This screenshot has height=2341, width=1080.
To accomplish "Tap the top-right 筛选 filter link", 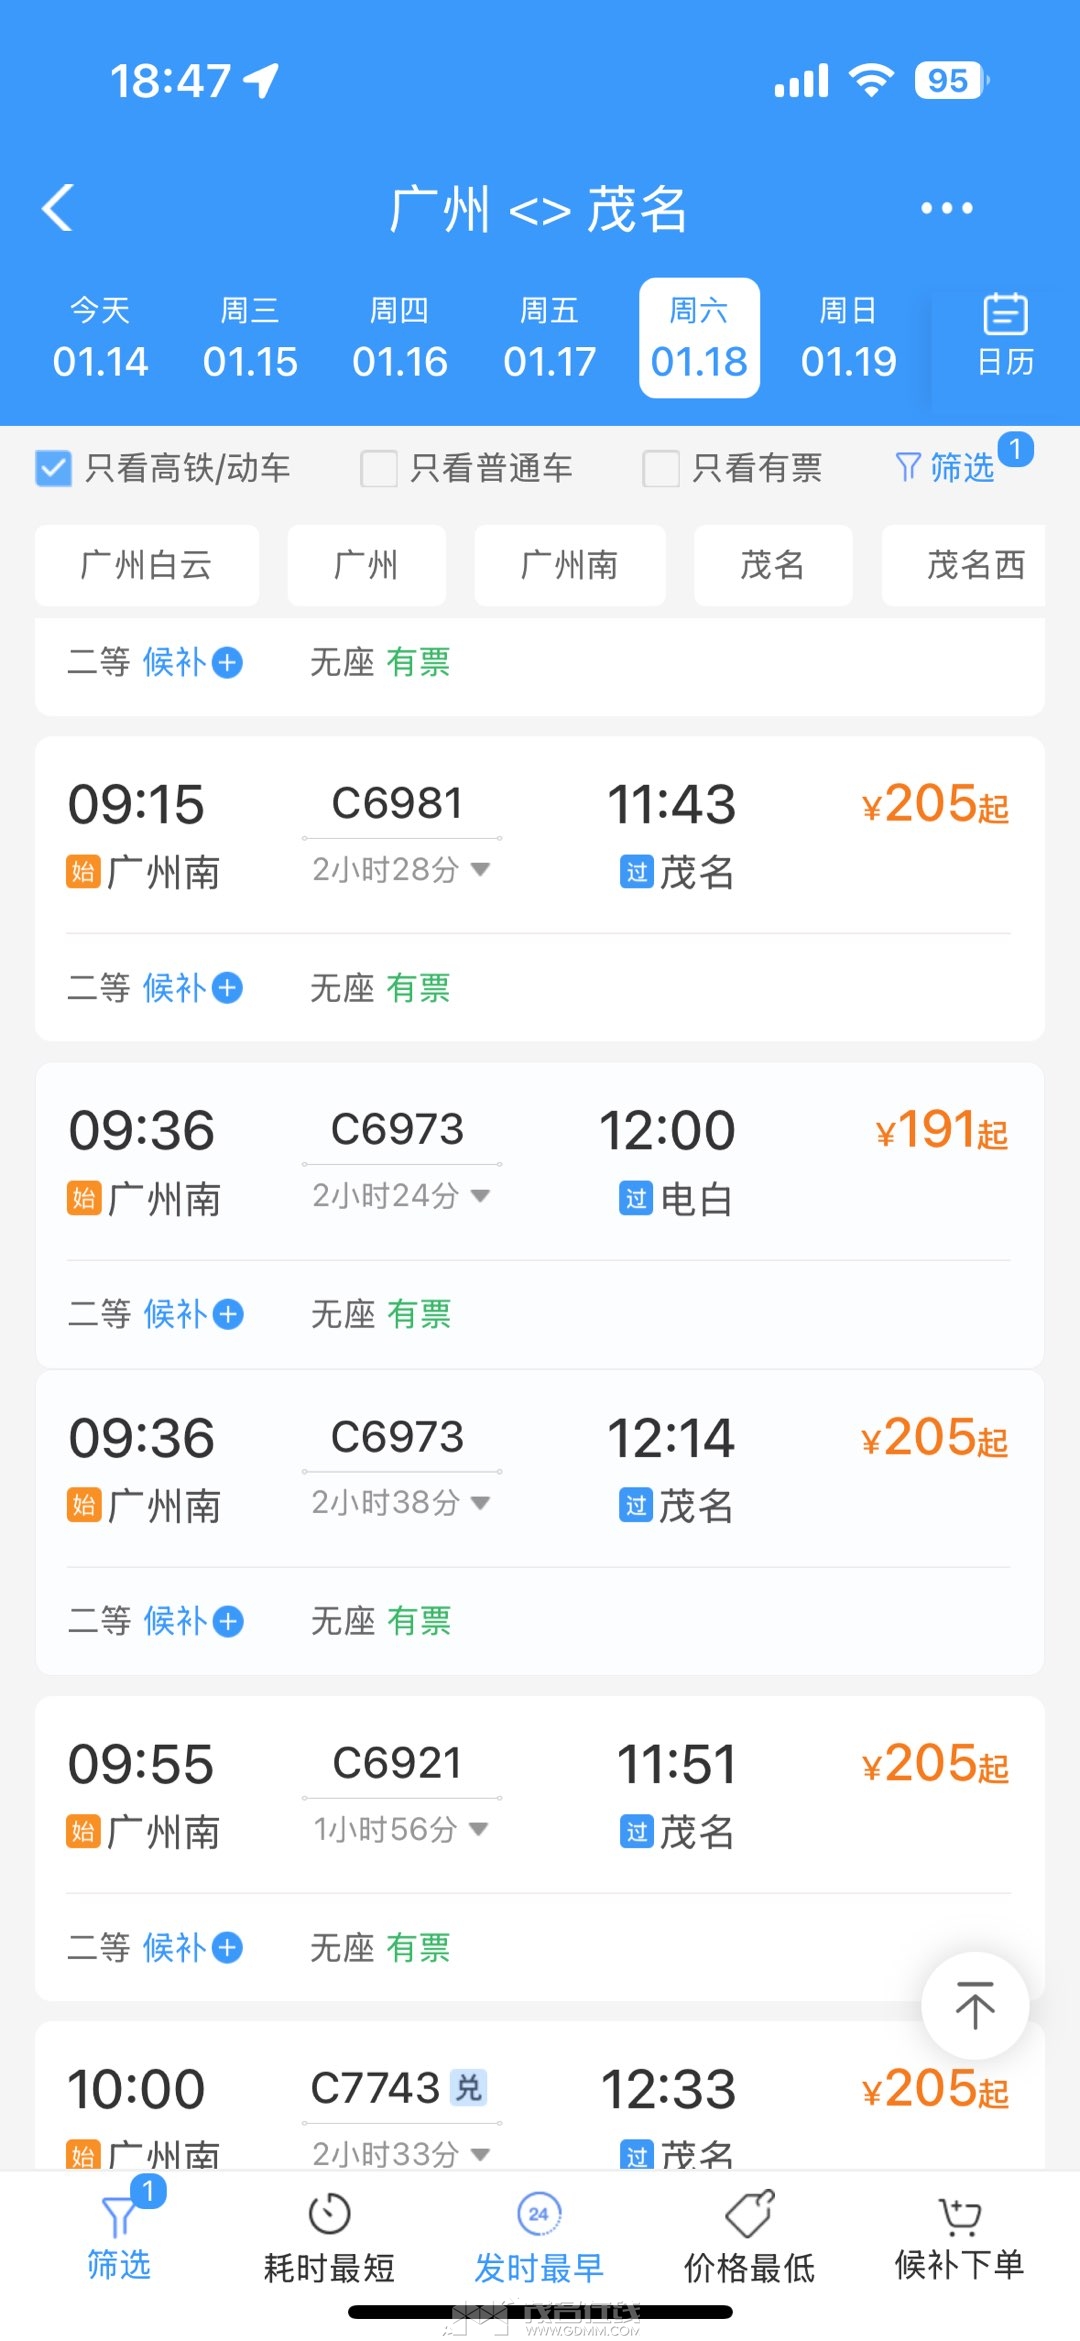I will tap(947, 467).
